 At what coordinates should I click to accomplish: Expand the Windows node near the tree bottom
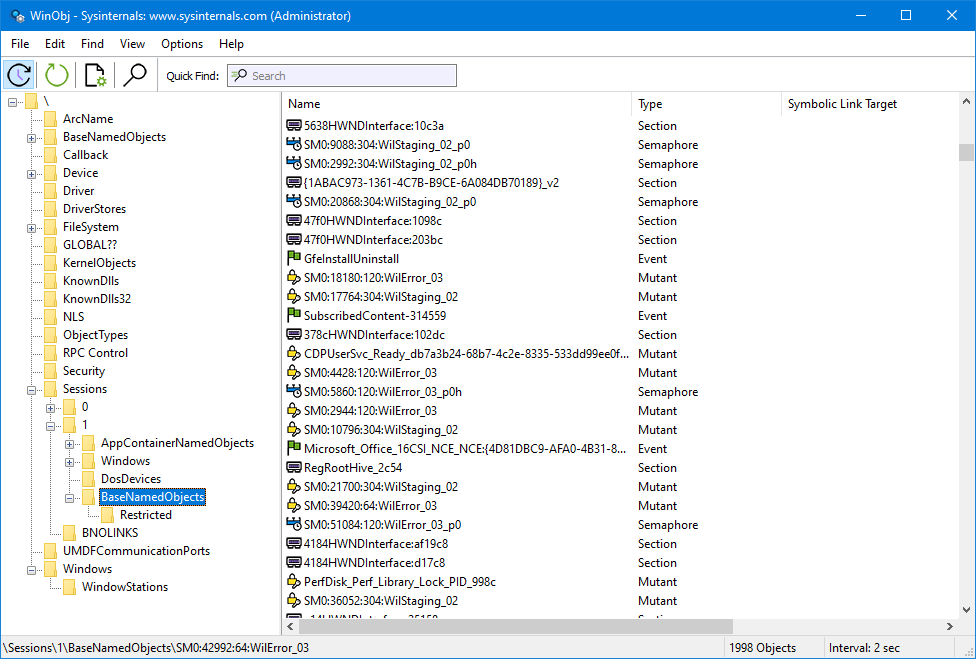point(31,568)
